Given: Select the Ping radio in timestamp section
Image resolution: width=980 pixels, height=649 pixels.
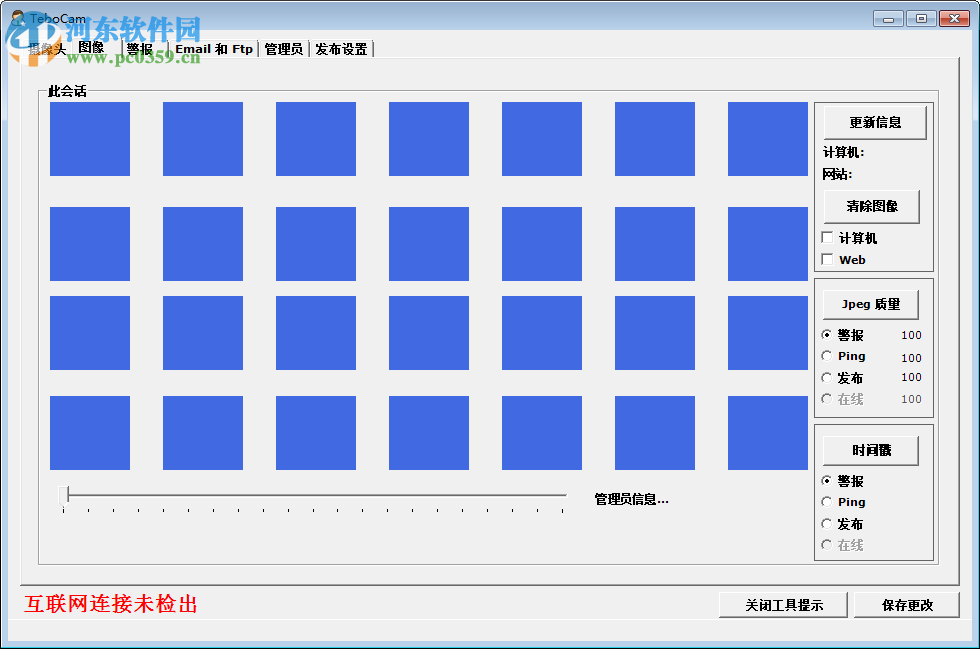Looking at the screenshot, I should coord(828,502).
